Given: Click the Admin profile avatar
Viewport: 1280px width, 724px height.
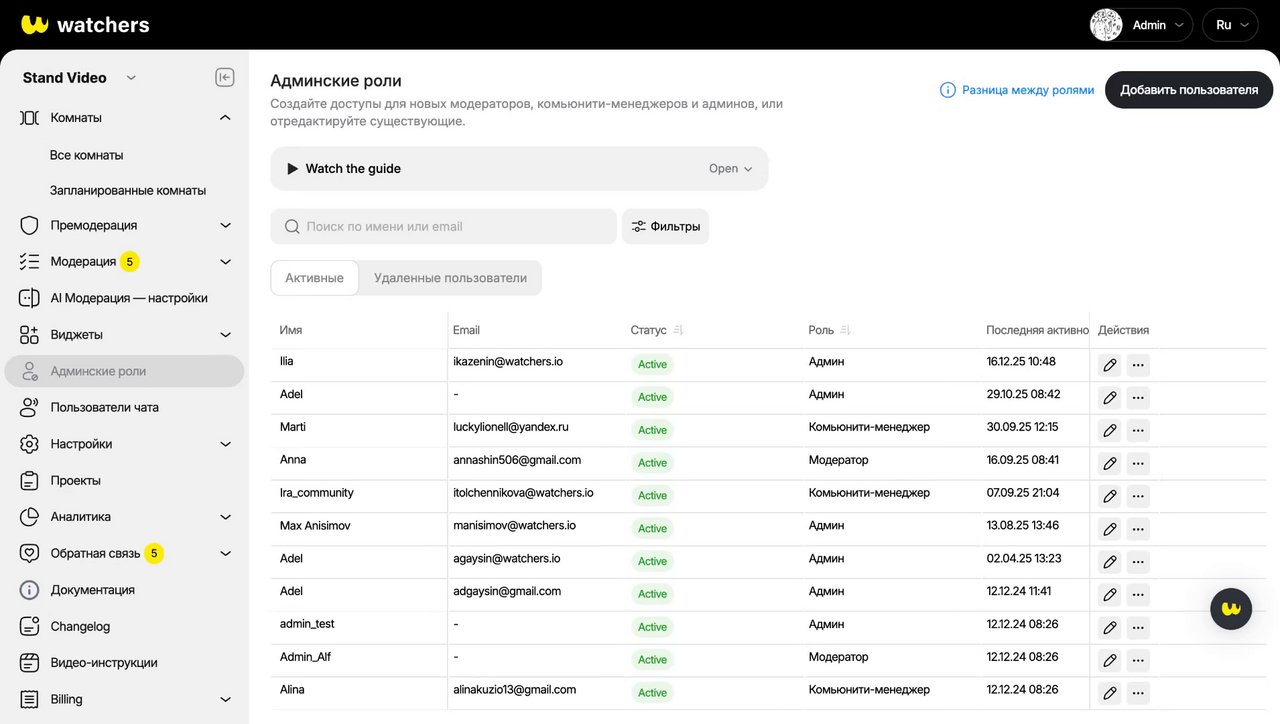Looking at the screenshot, I should 1106,25.
